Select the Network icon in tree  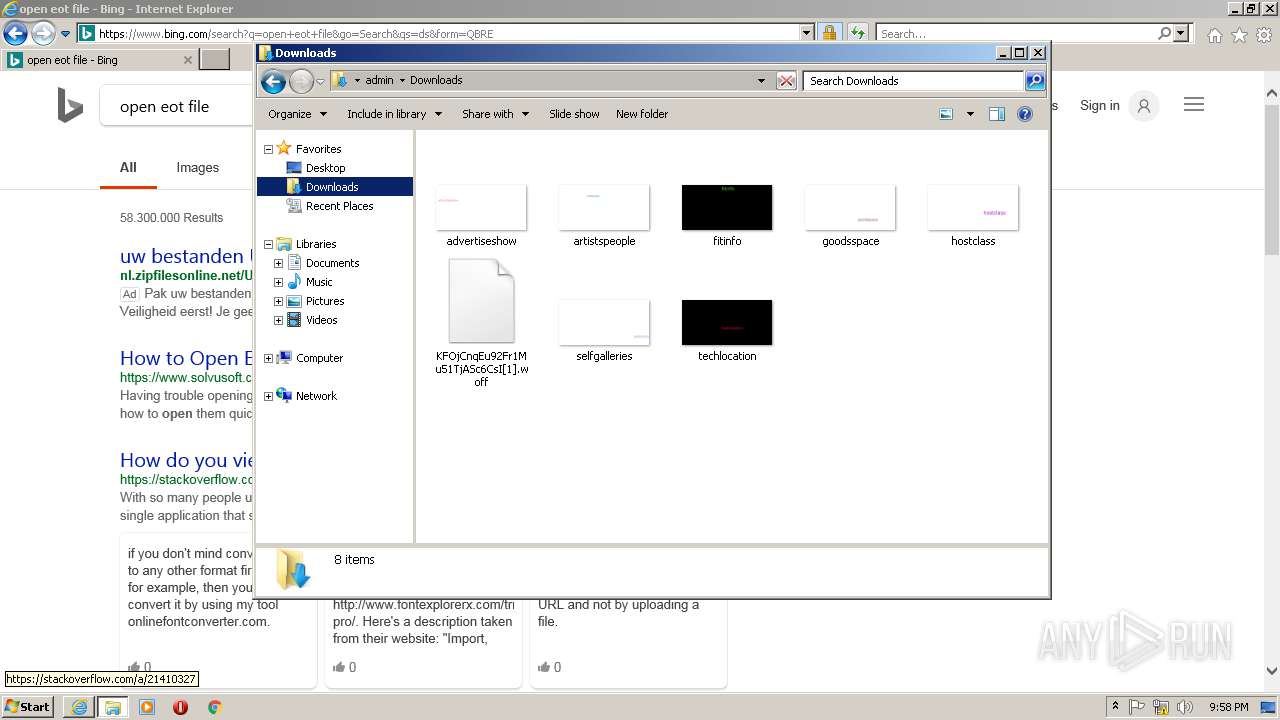pos(284,396)
